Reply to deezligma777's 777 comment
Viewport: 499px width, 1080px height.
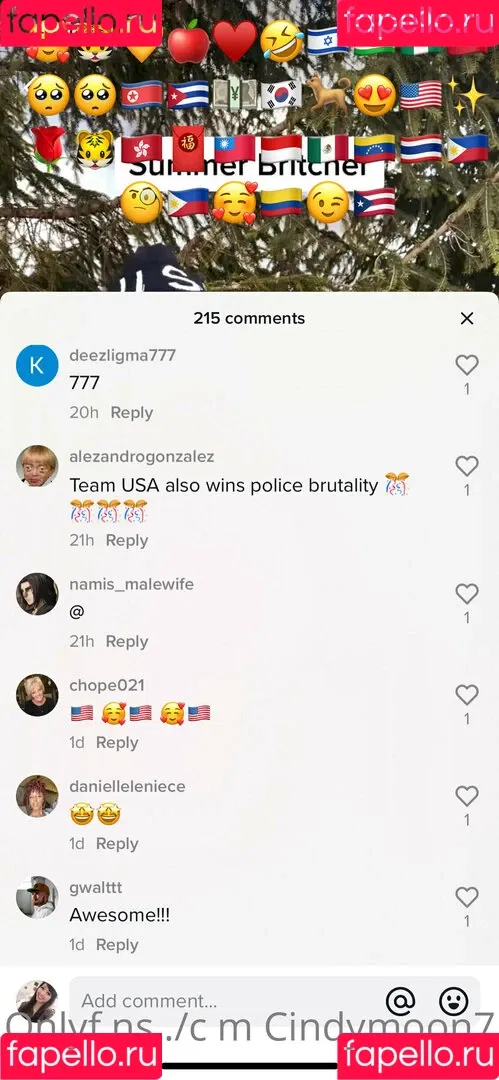click(x=132, y=413)
